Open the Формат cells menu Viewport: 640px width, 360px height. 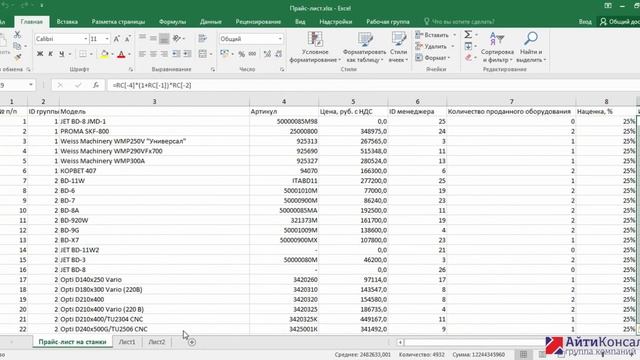coord(433,58)
